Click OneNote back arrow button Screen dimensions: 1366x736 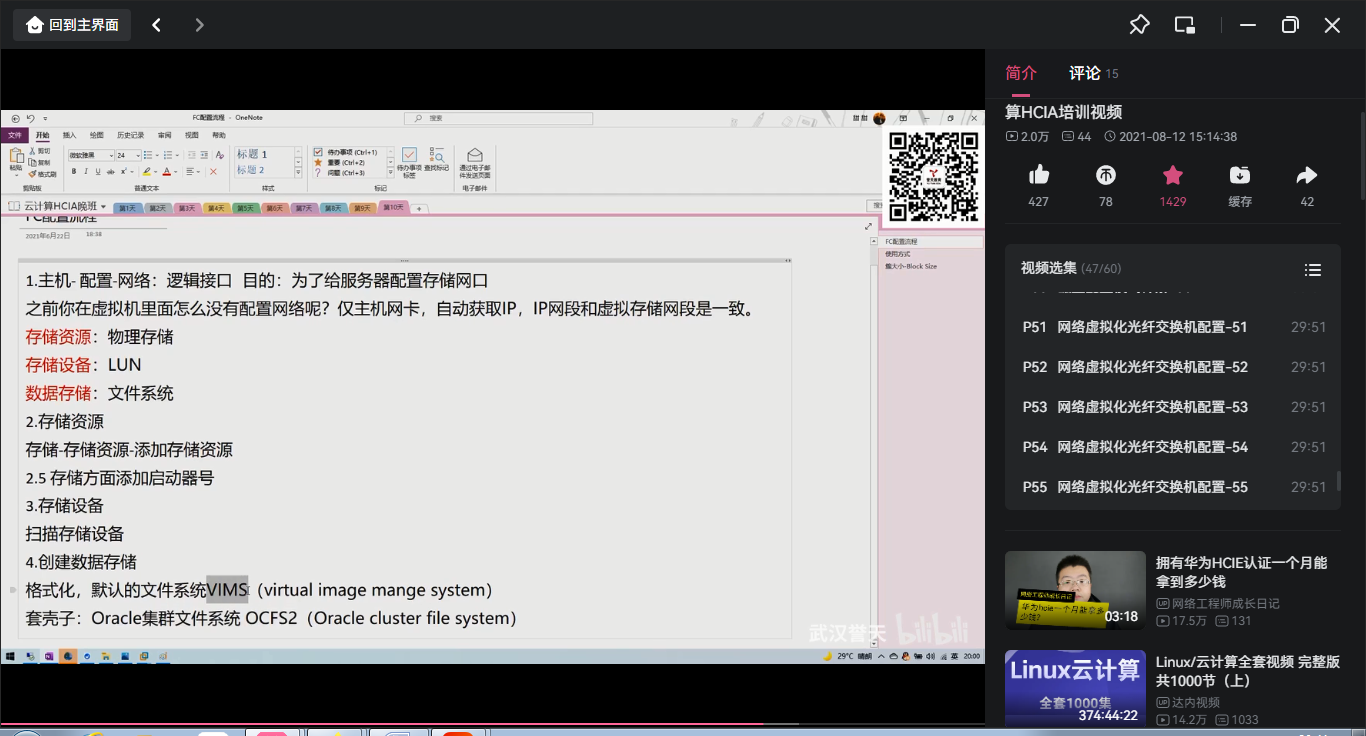tap(16, 118)
